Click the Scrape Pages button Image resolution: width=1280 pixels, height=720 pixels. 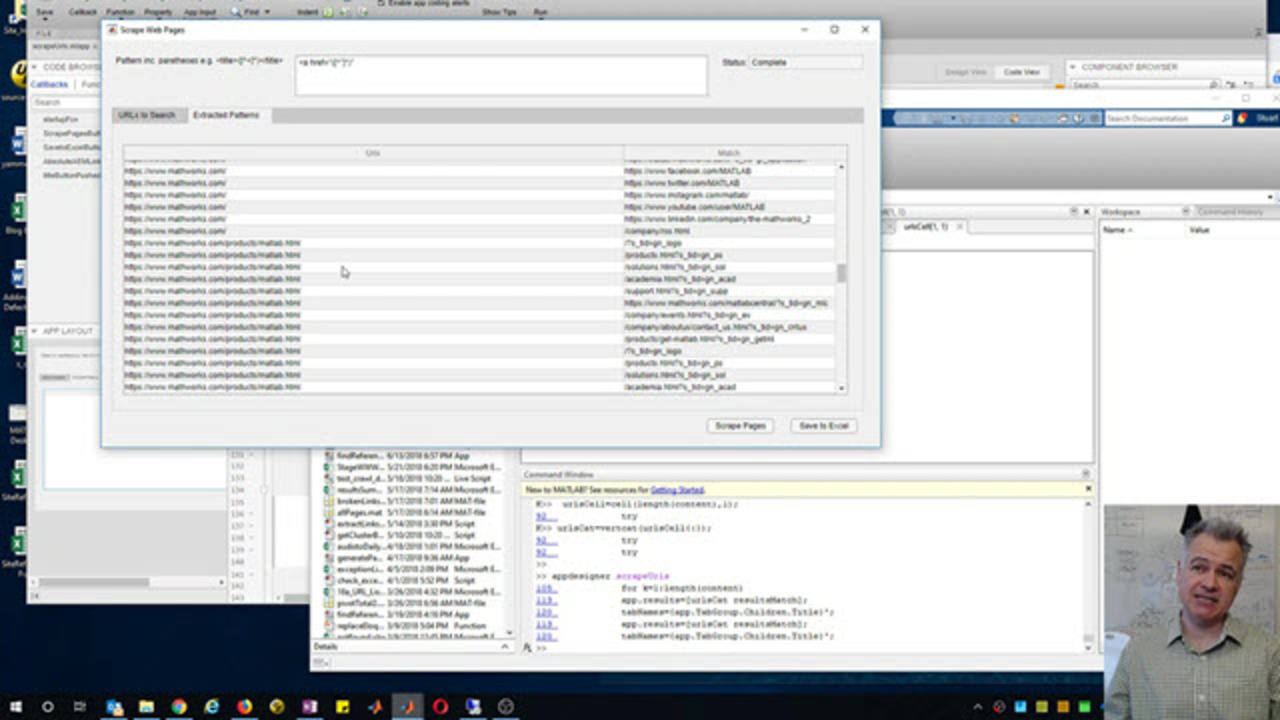740,426
